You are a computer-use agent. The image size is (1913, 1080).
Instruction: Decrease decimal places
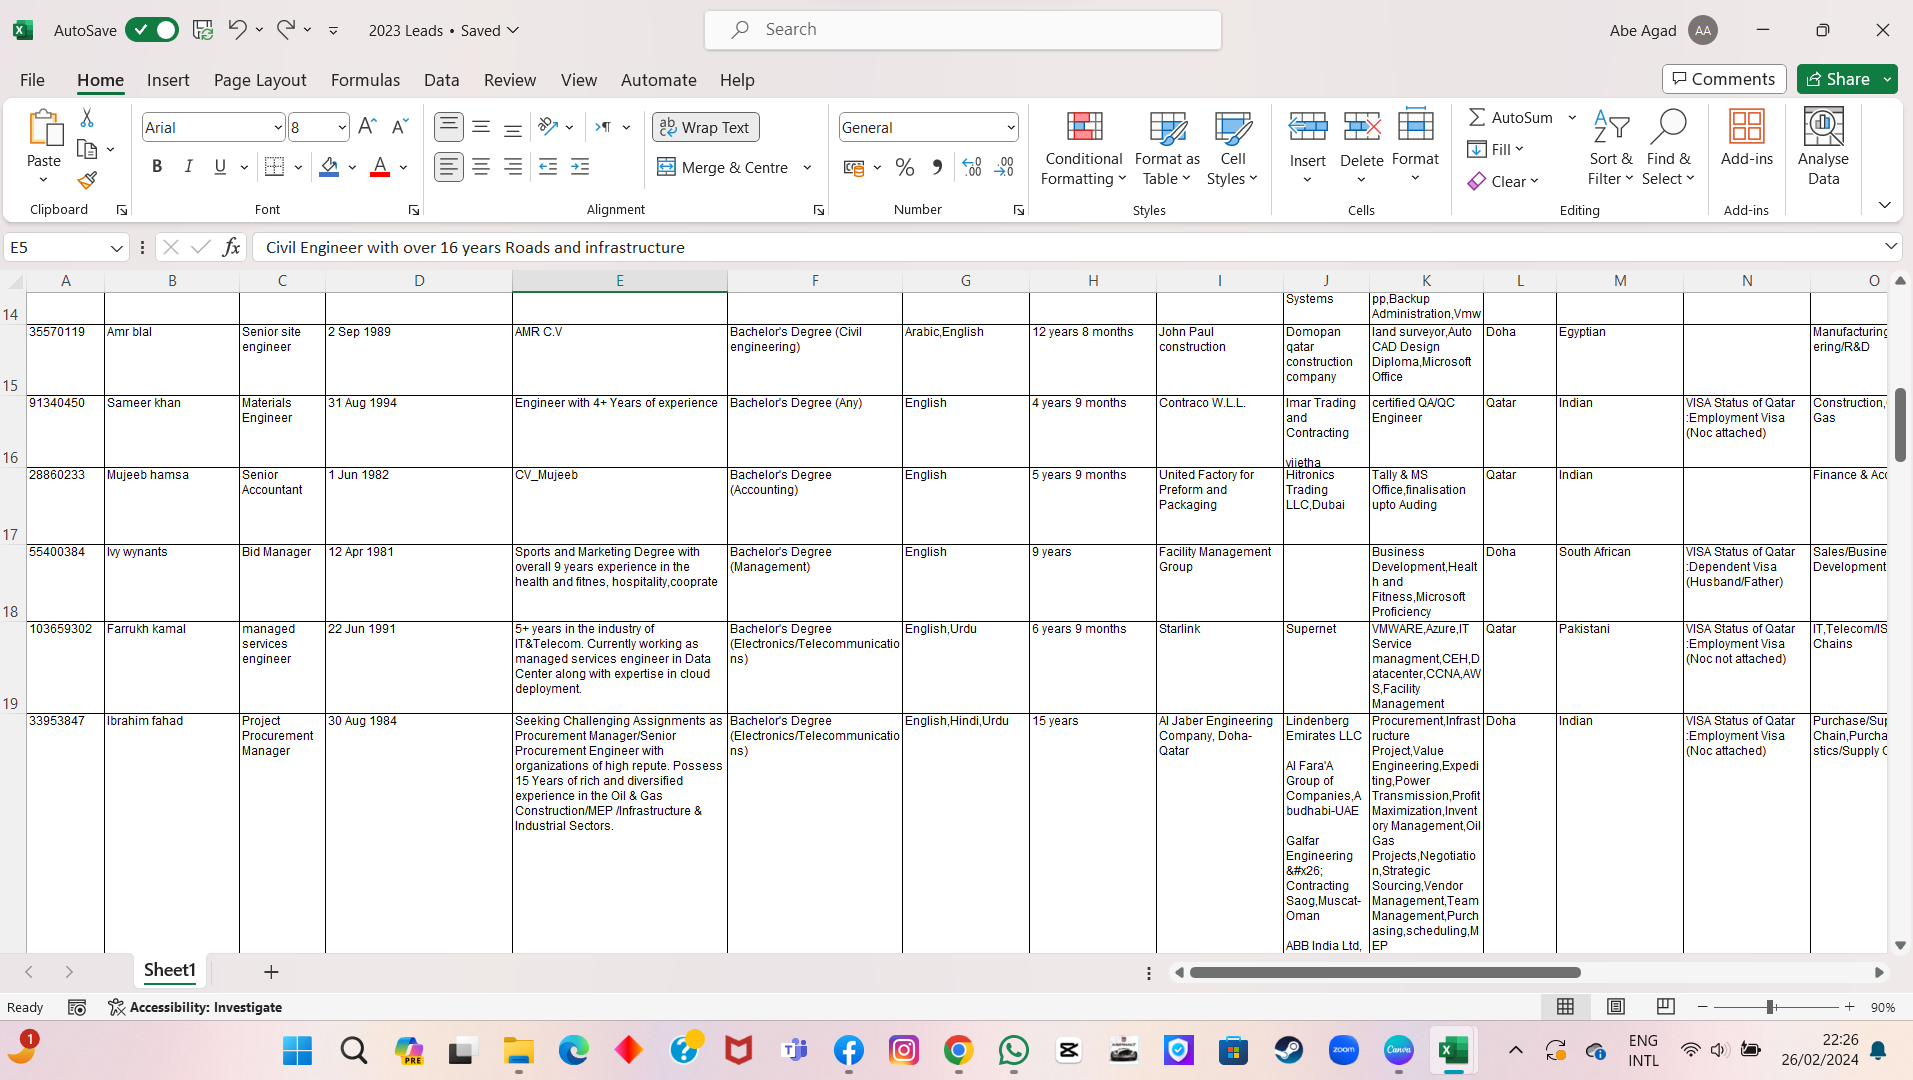(x=1004, y=168)
